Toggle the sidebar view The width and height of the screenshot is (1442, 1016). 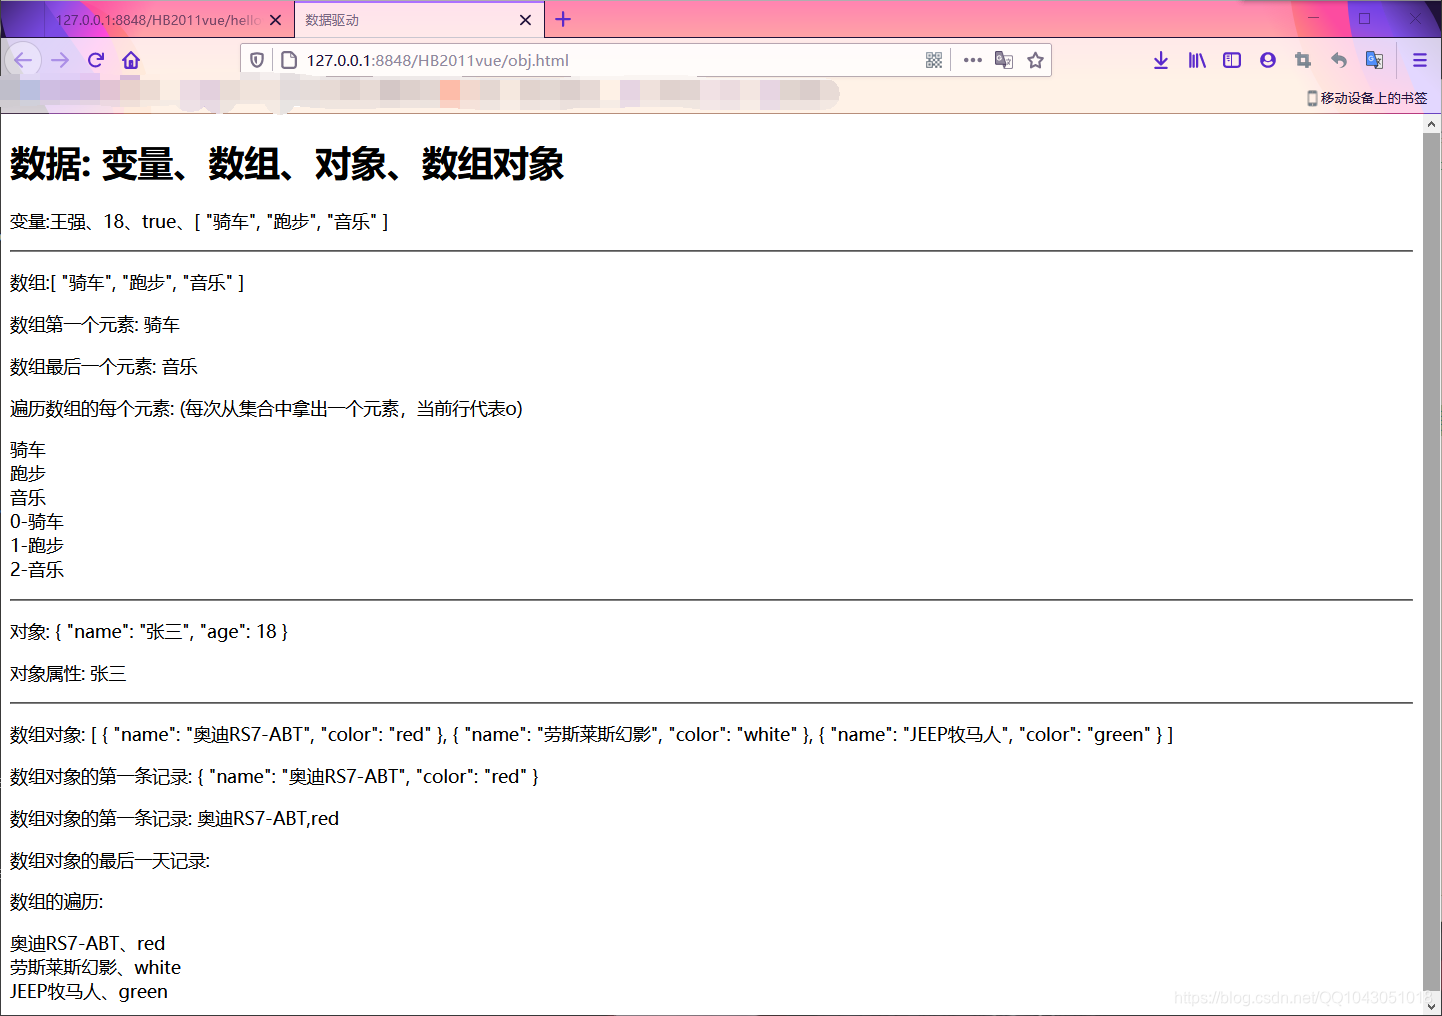(1232, 60)
